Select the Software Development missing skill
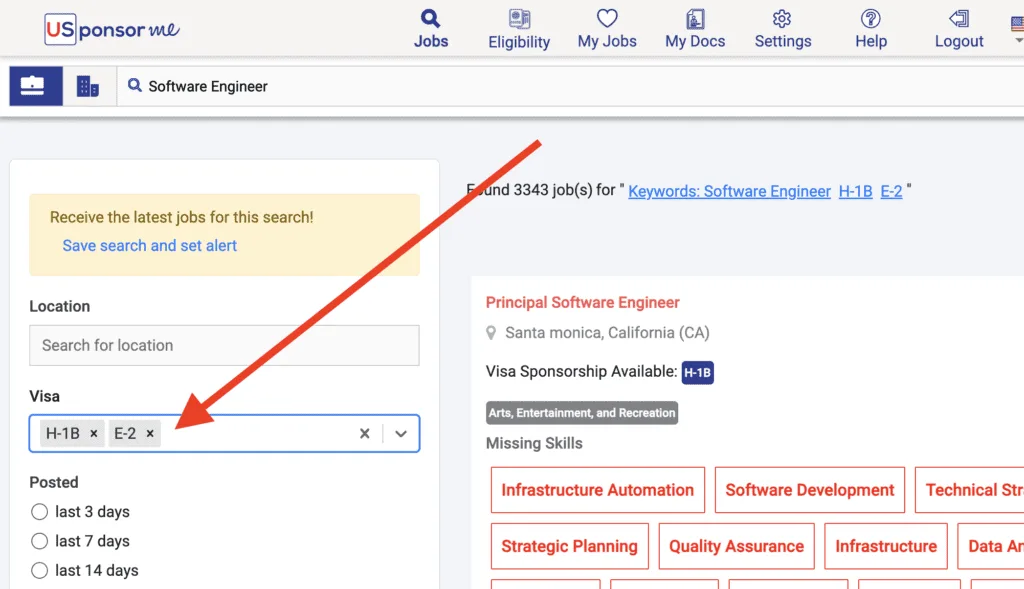The height and width of the screenshot is (589, 1024). point(810,490)
